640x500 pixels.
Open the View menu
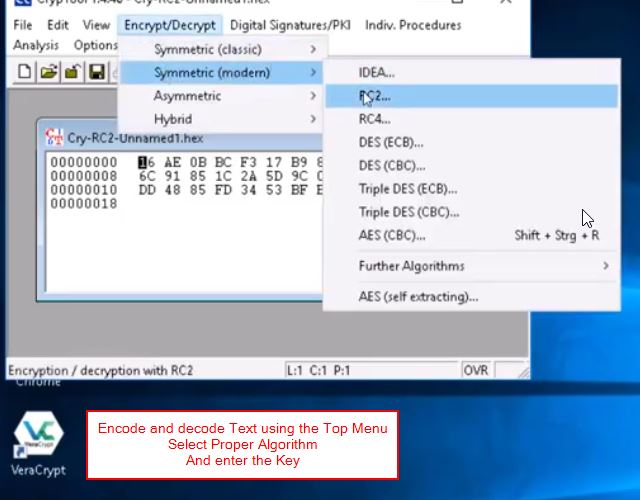pyautogui.click(x=96, y=25)
